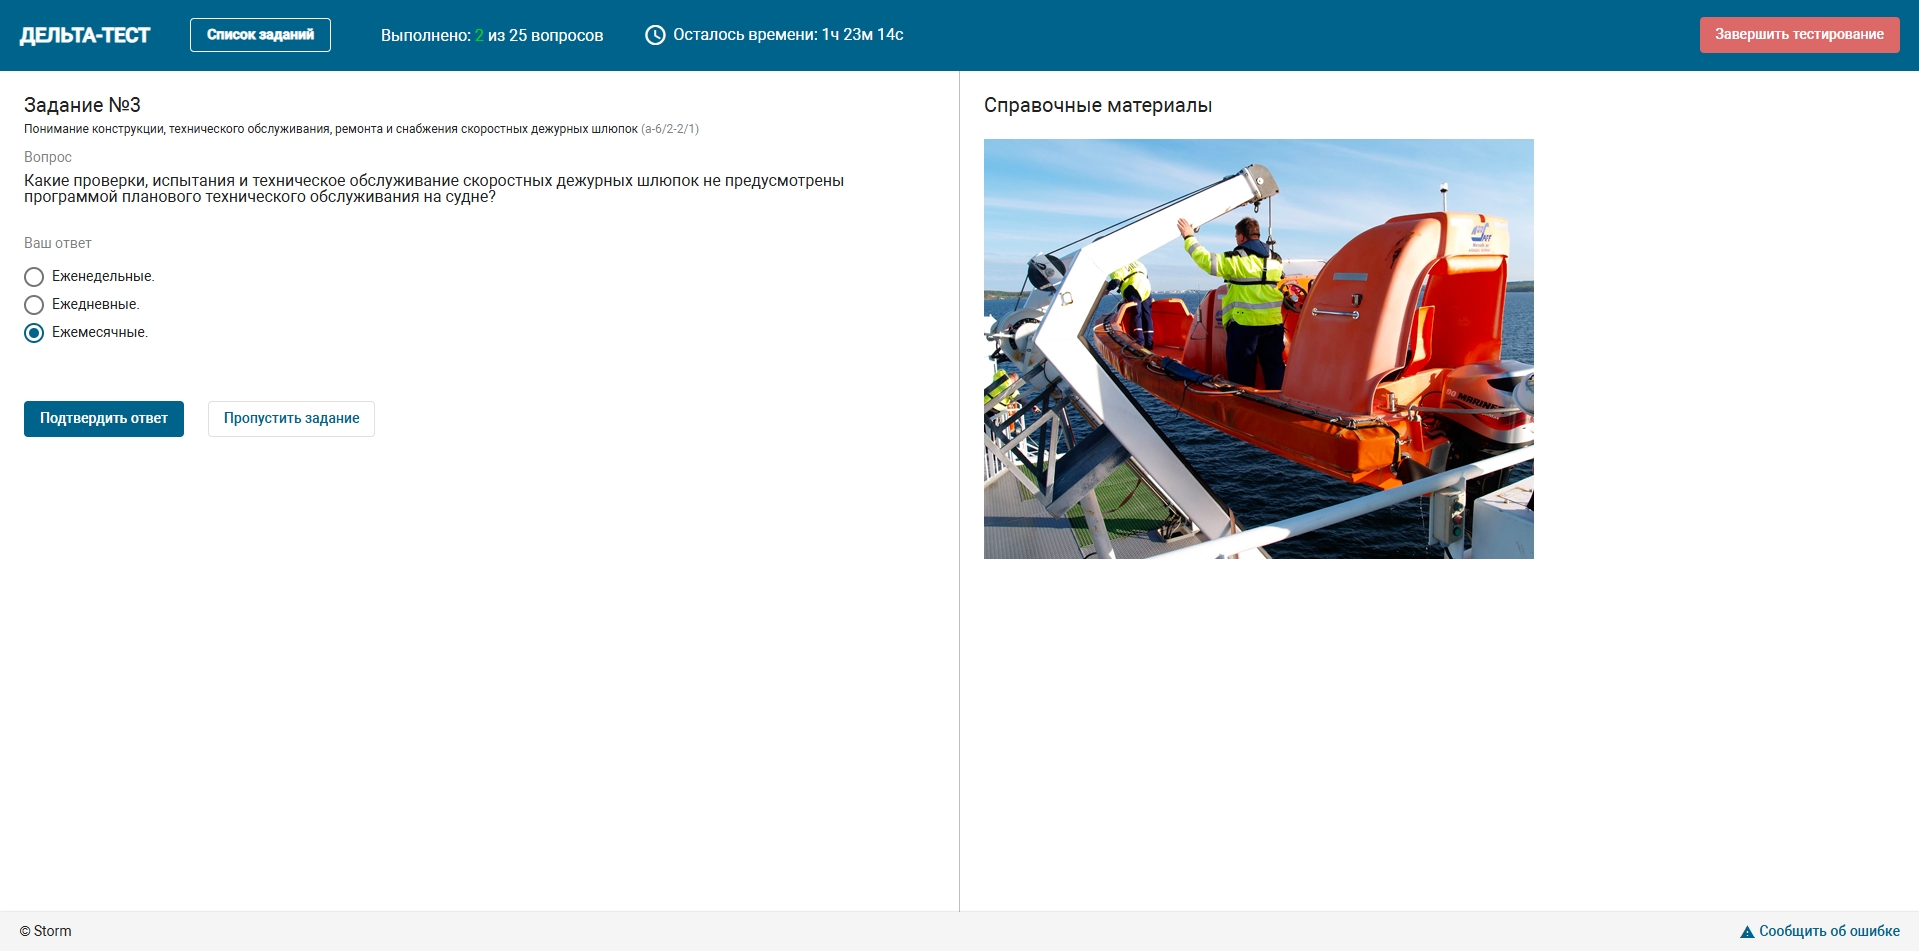Viewport: 1919px width, 951px height.
Task: Confirm the answer with Подтвердить ответ
Action: (x=104, y=419)
